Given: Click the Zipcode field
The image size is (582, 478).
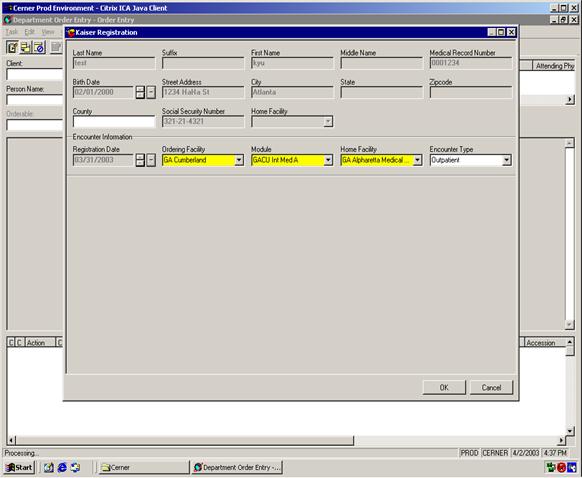Looking at the screenshot, I should tap(471, 92).
